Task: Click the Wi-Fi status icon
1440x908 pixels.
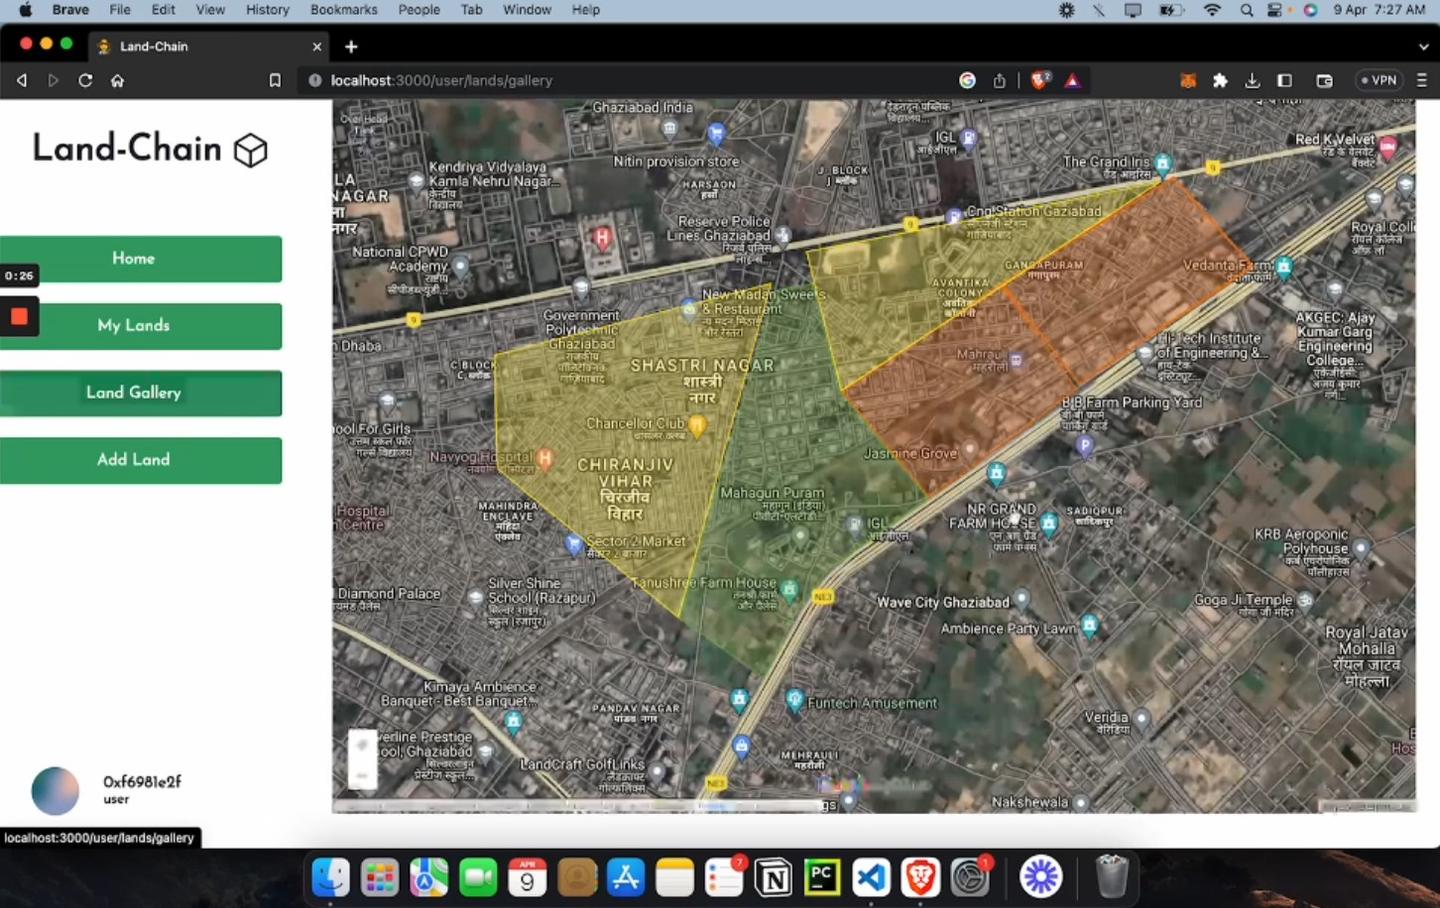Action: coord(1212,10)
